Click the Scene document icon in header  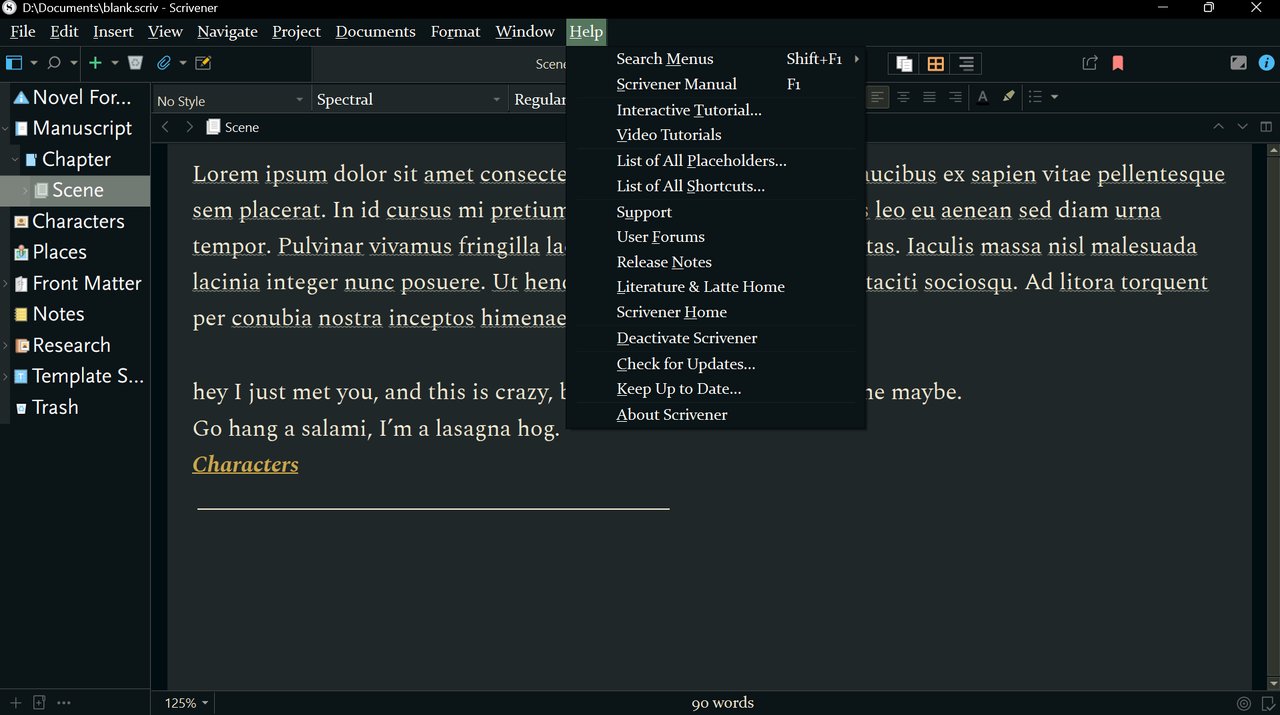coord(213,127)
